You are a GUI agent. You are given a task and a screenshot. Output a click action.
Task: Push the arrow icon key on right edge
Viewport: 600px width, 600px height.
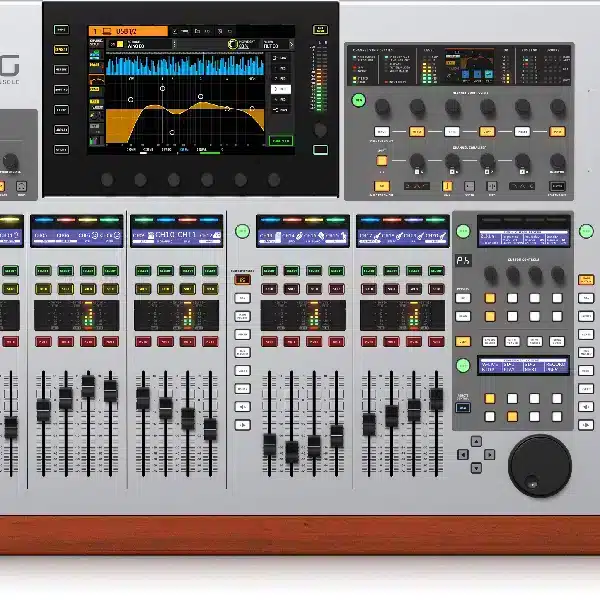coord(586,425)
